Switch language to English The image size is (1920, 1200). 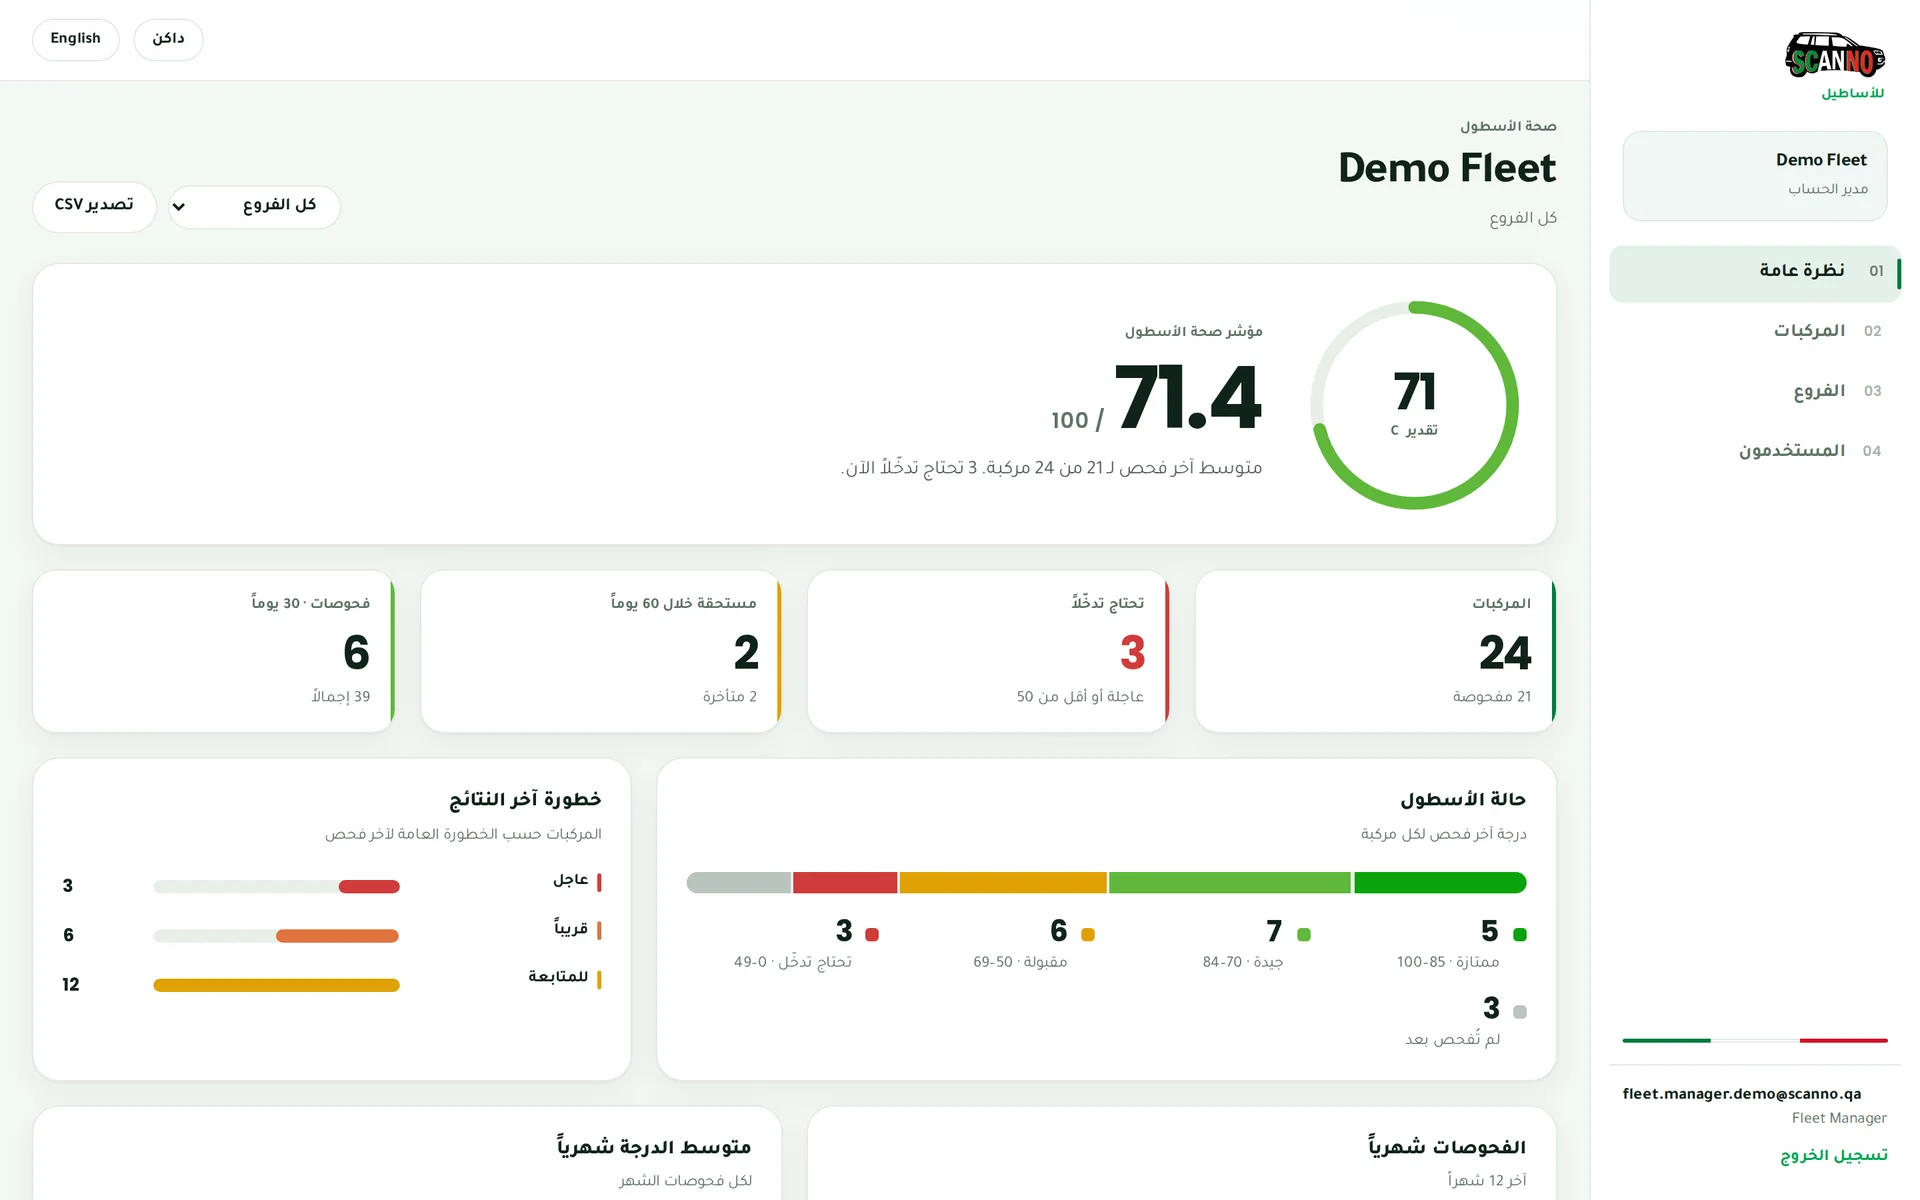(76, 39)
